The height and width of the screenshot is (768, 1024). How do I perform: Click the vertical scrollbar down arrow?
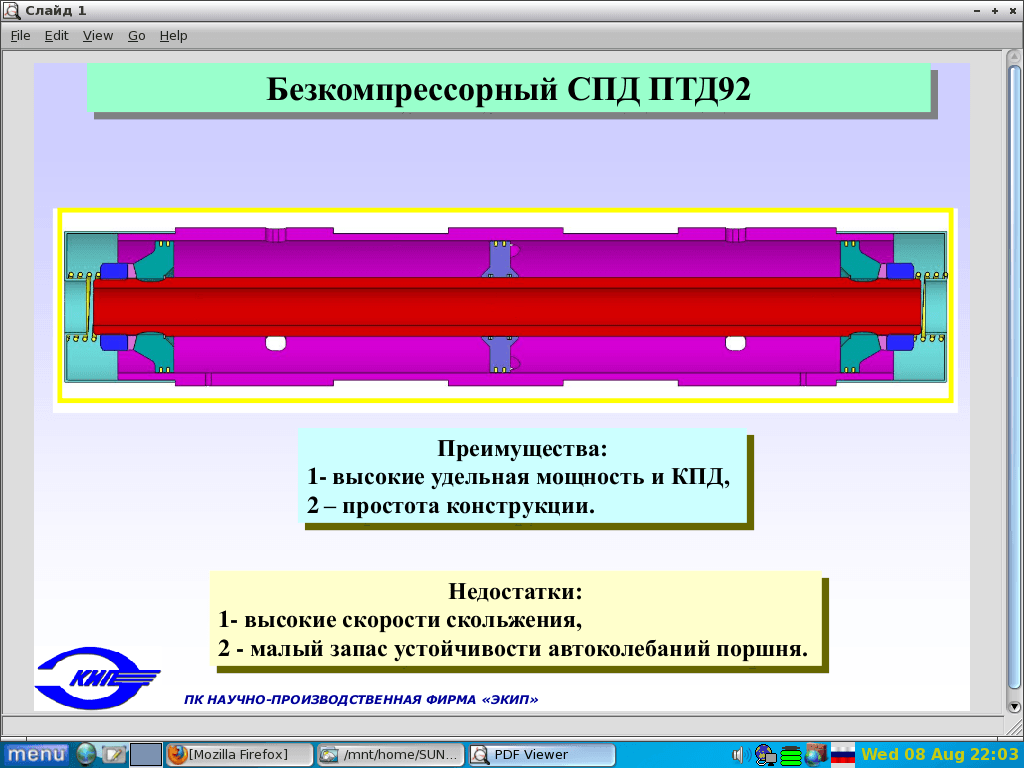click(x=1014, y=707)
